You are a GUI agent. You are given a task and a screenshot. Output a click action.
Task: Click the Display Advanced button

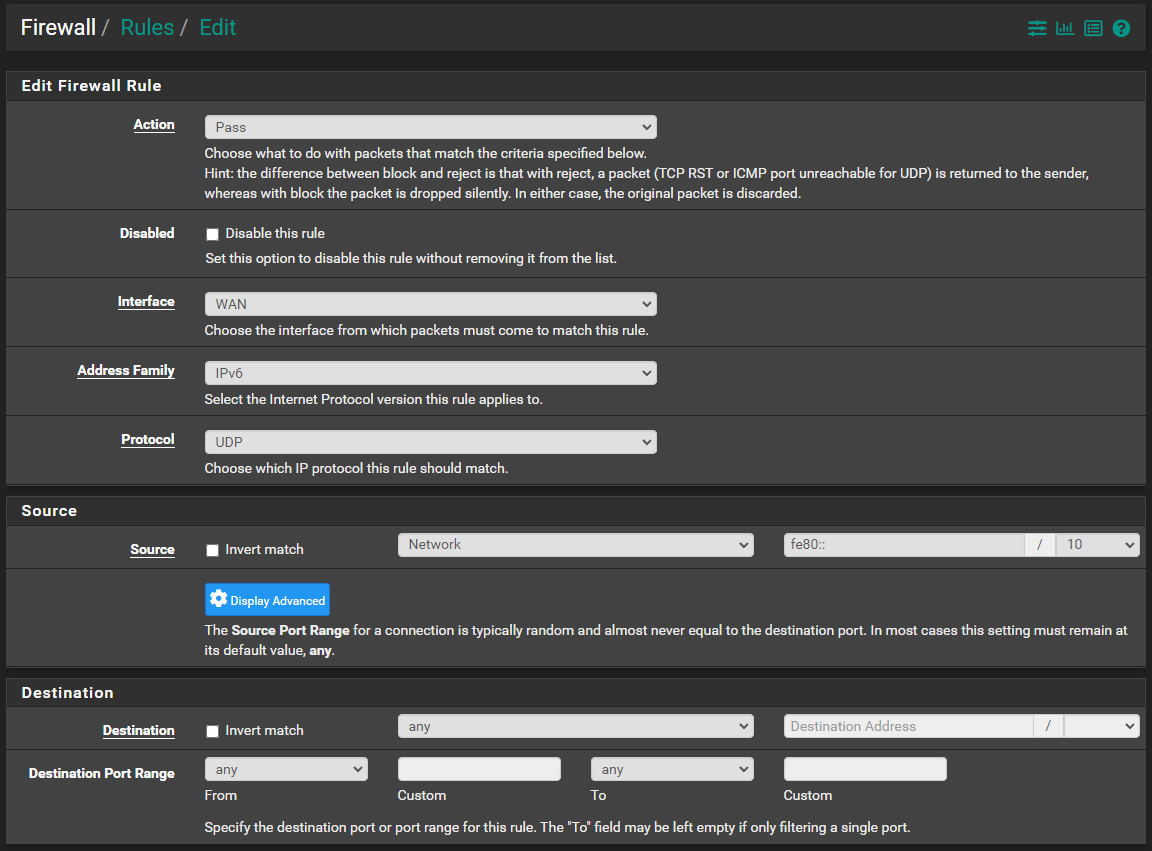click(x=267, y=600)
